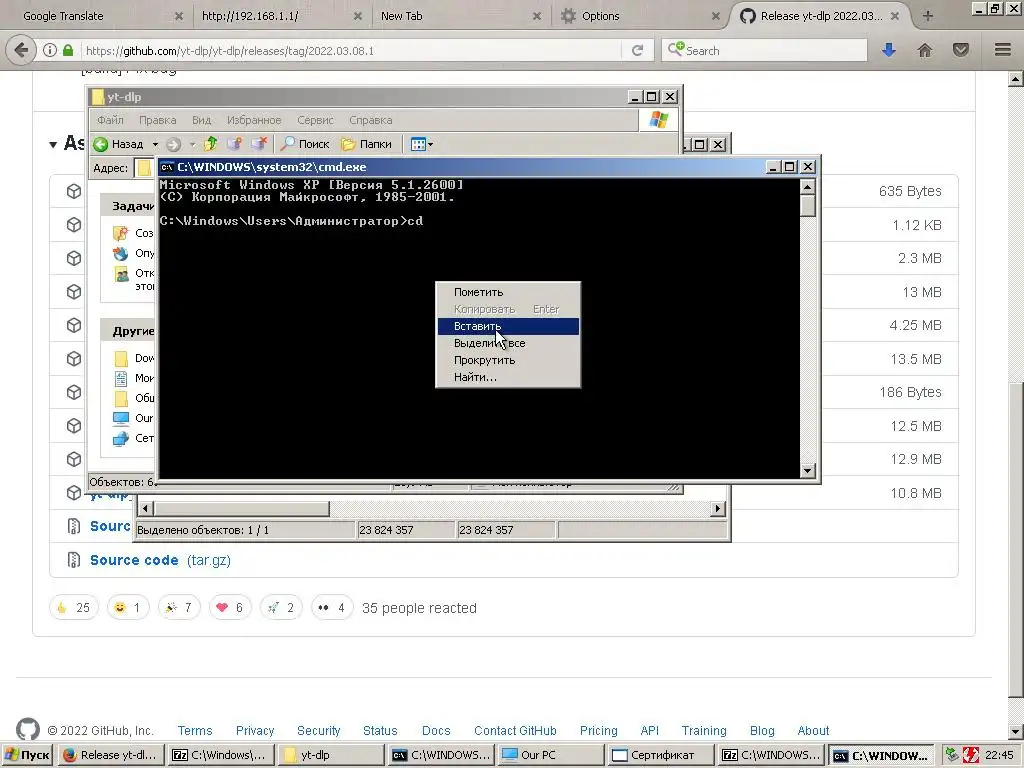Toggle heart reaction with count 6

point(230,608)
